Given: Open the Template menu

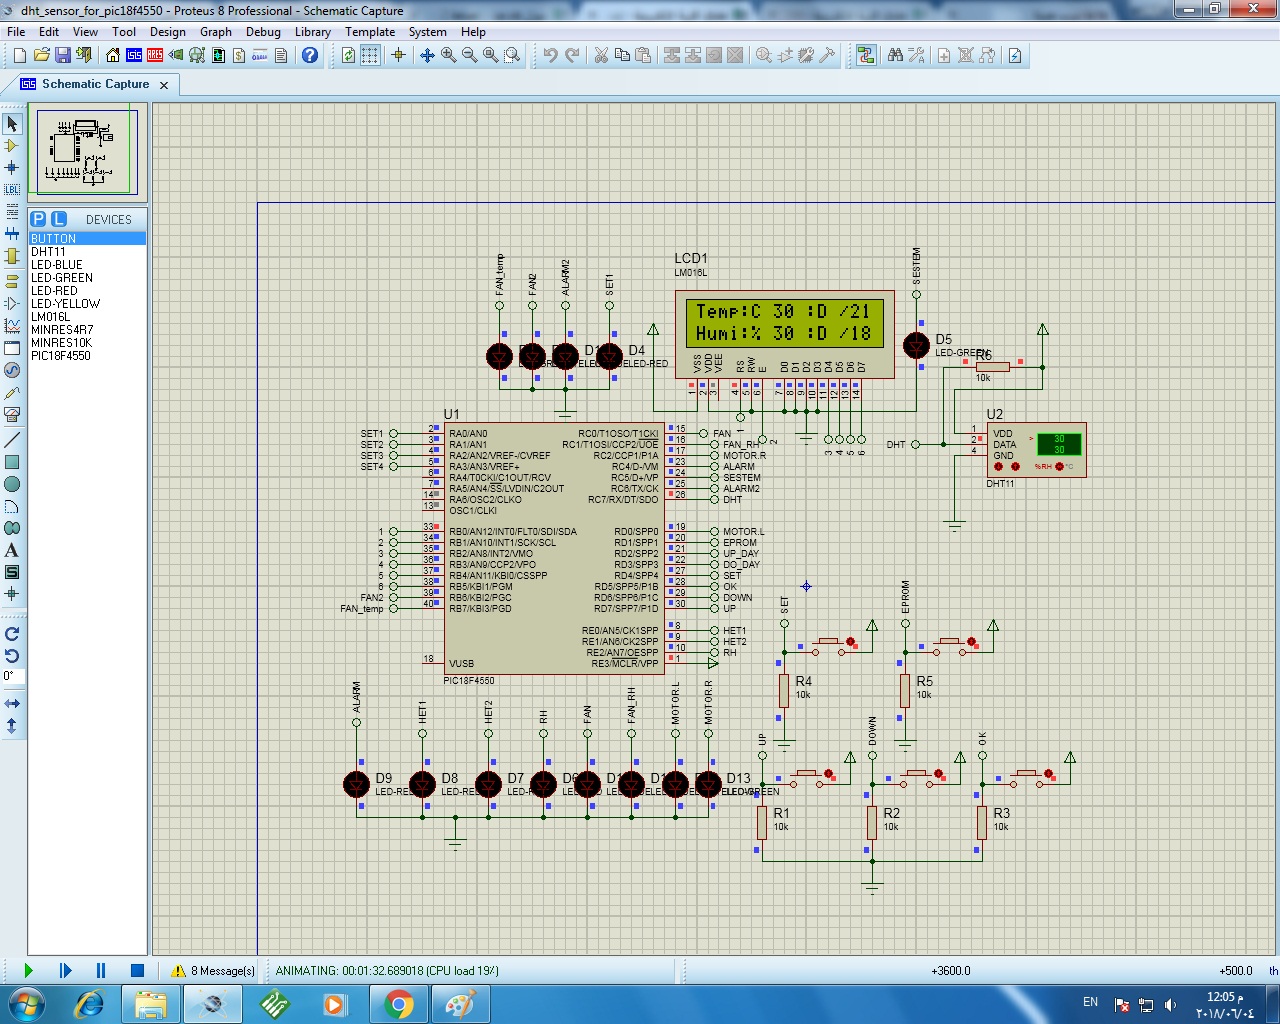Looking at the screenshot, I should (370, 32).
